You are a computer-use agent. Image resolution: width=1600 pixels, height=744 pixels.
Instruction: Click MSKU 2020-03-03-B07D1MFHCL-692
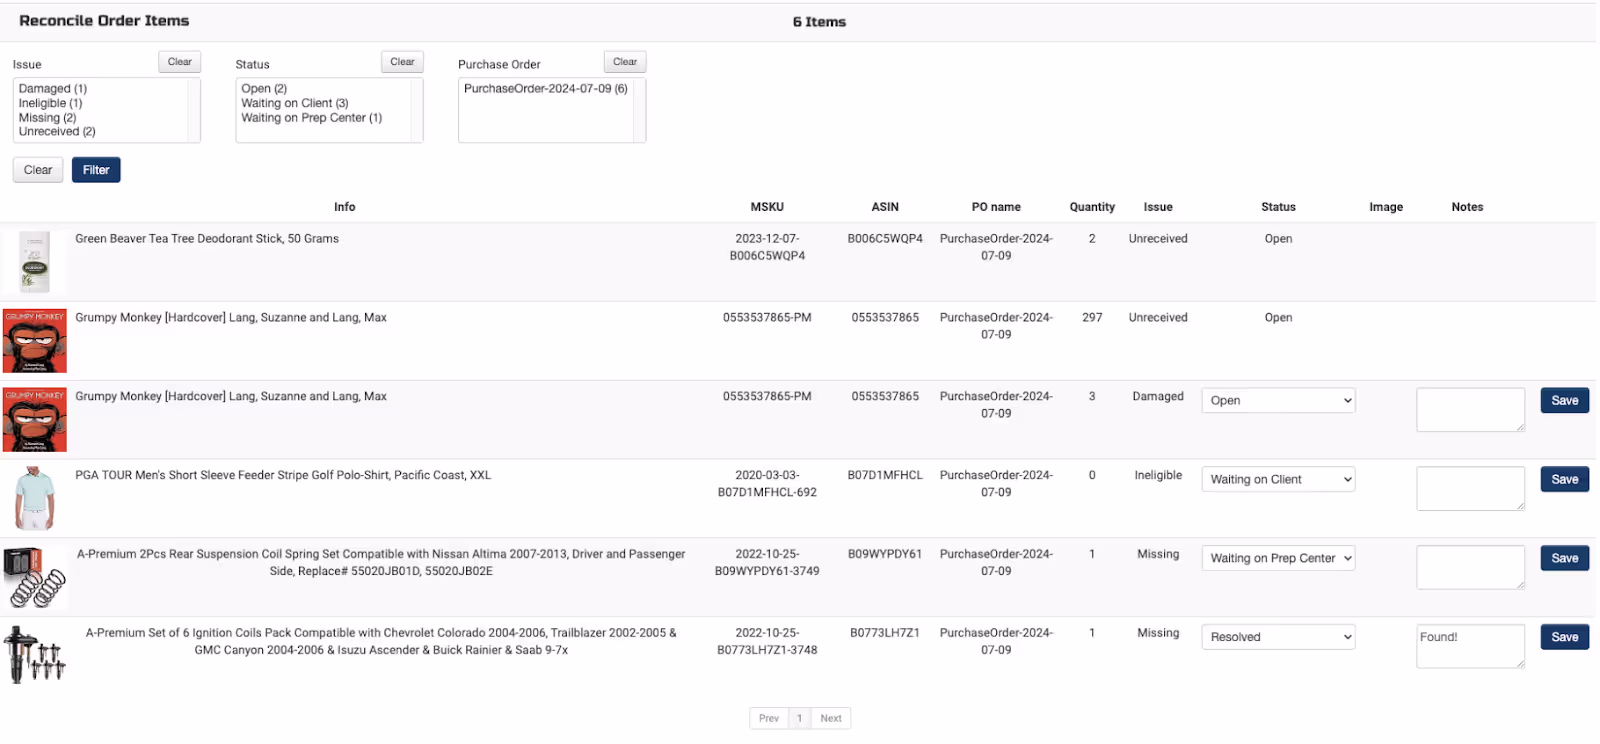tap(767, 484)
